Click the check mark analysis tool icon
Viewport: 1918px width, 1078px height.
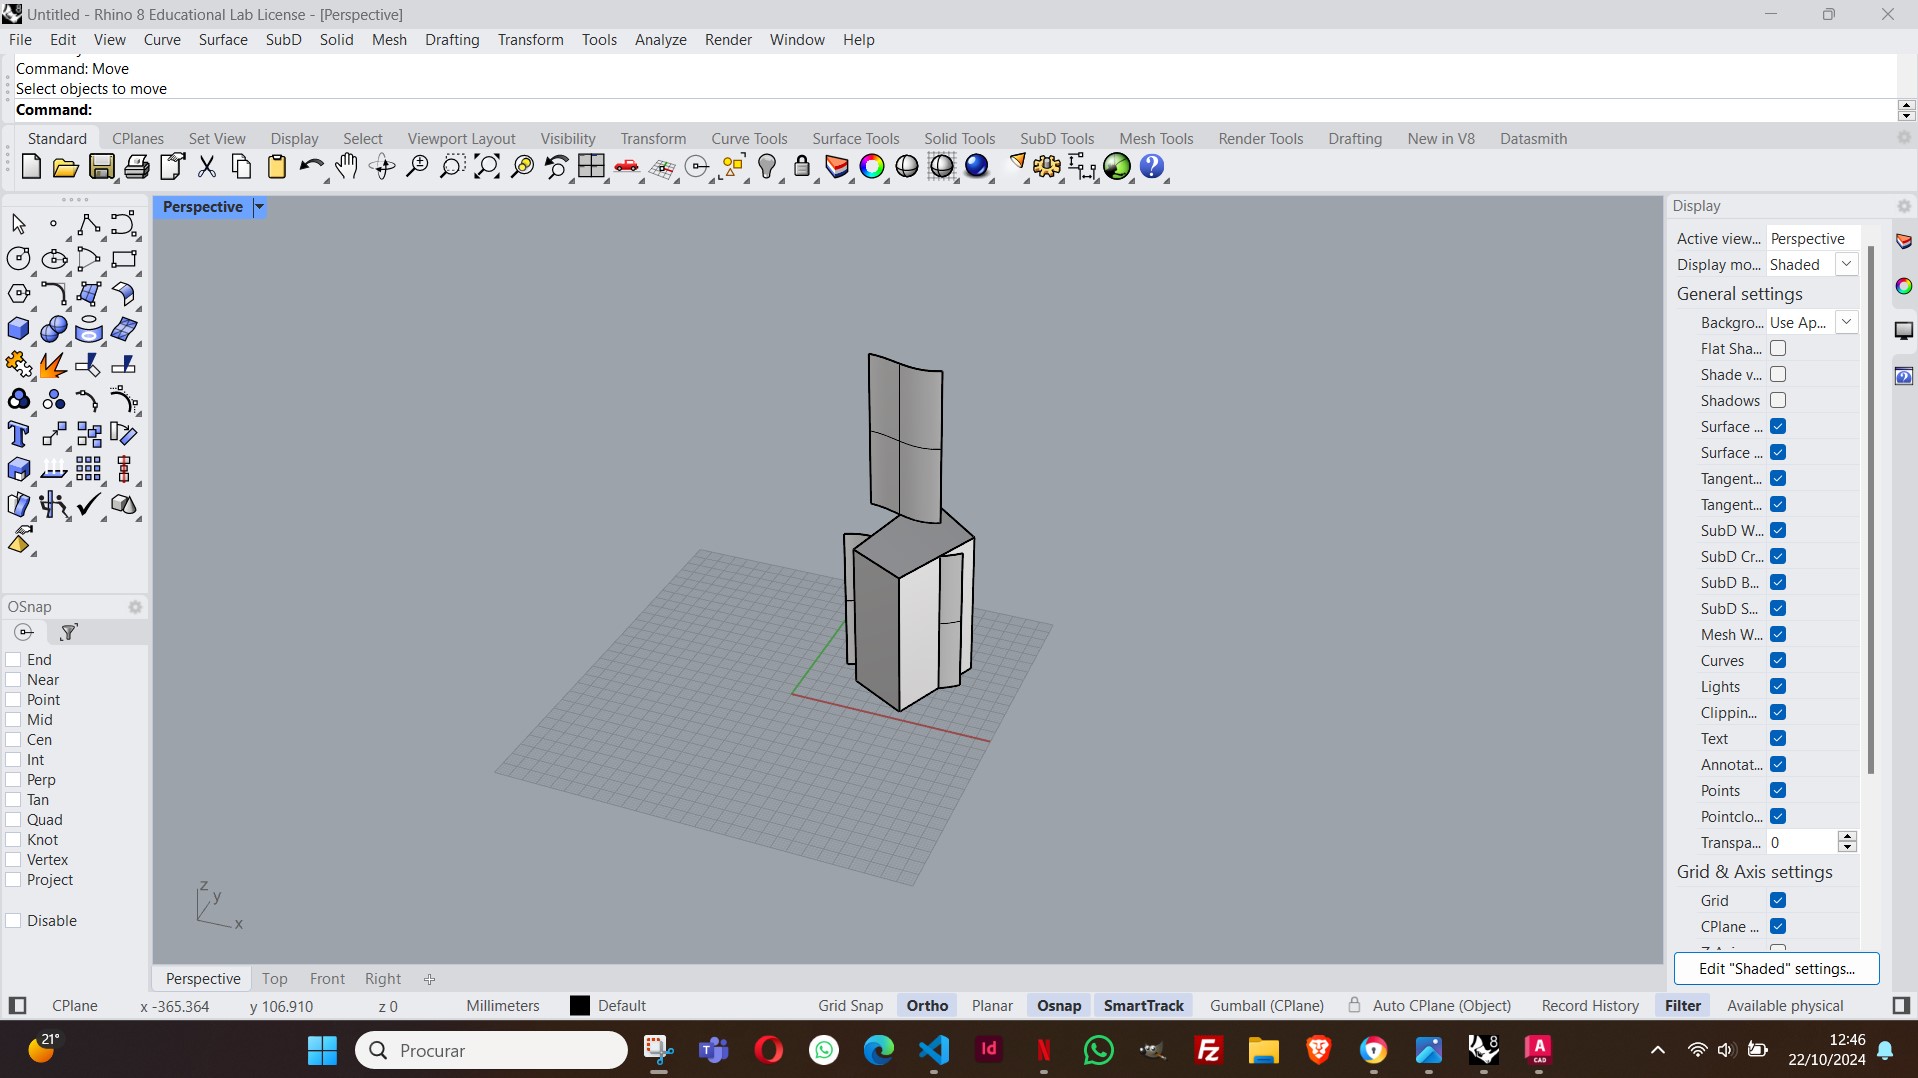pos(88,504)
